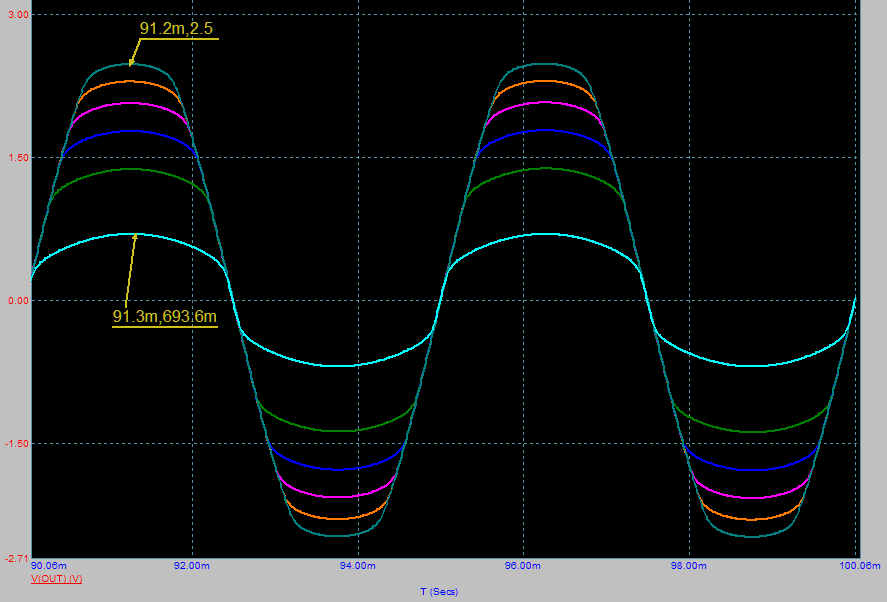Click the 100.06m X-axis end value

(x=856, y=566)
